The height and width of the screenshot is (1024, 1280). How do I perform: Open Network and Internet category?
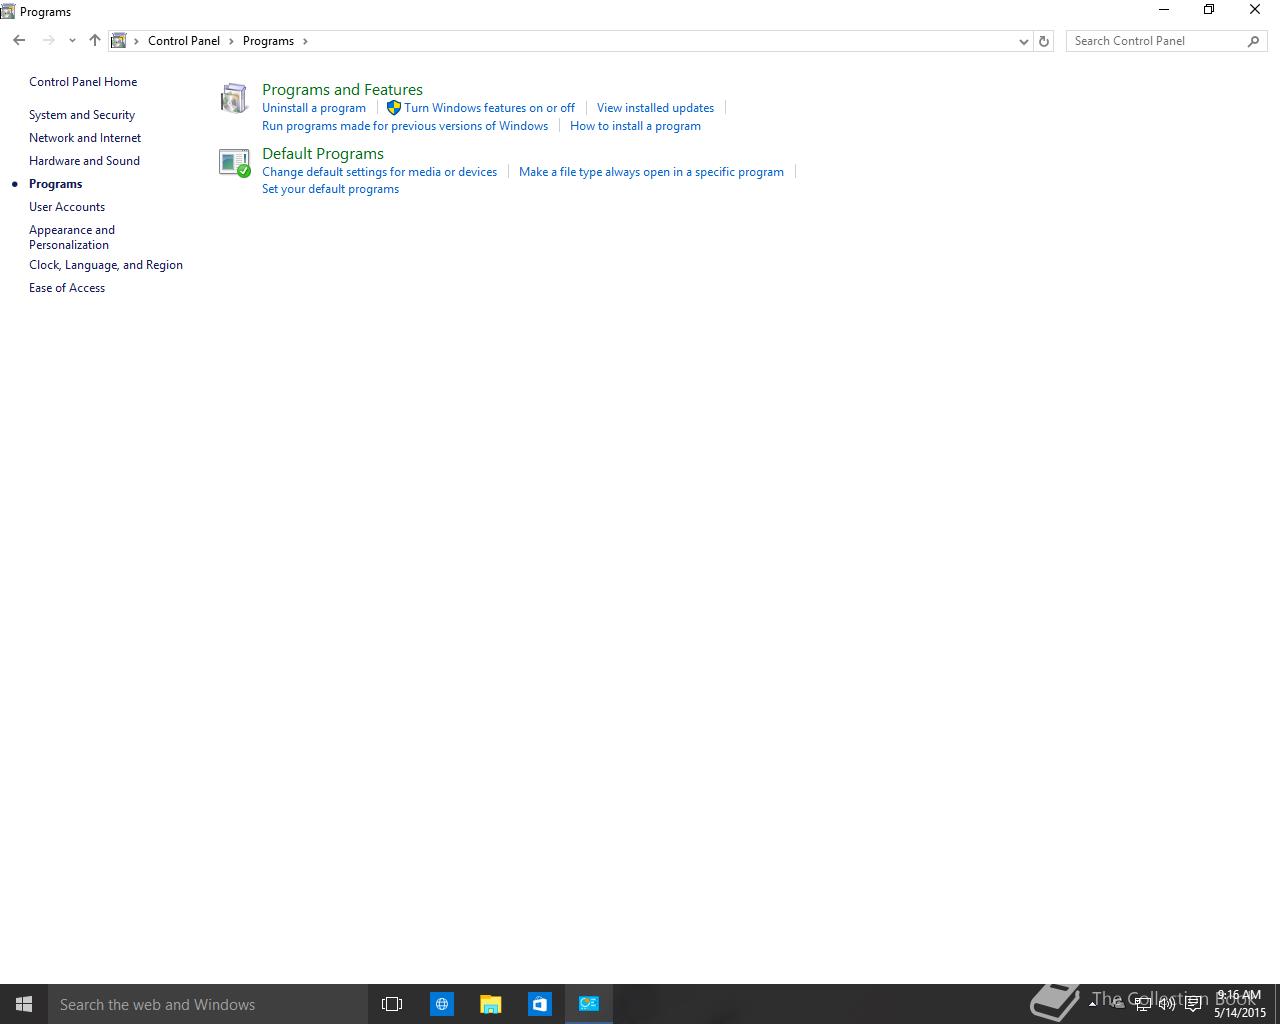85,138
